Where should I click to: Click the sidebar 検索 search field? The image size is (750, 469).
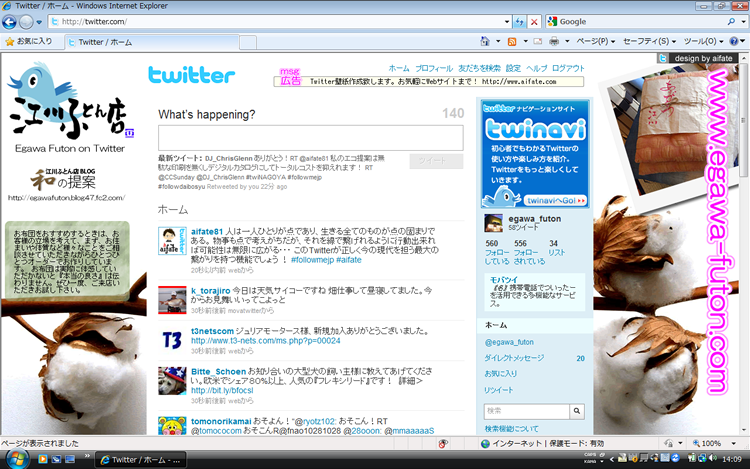(527, 411)
